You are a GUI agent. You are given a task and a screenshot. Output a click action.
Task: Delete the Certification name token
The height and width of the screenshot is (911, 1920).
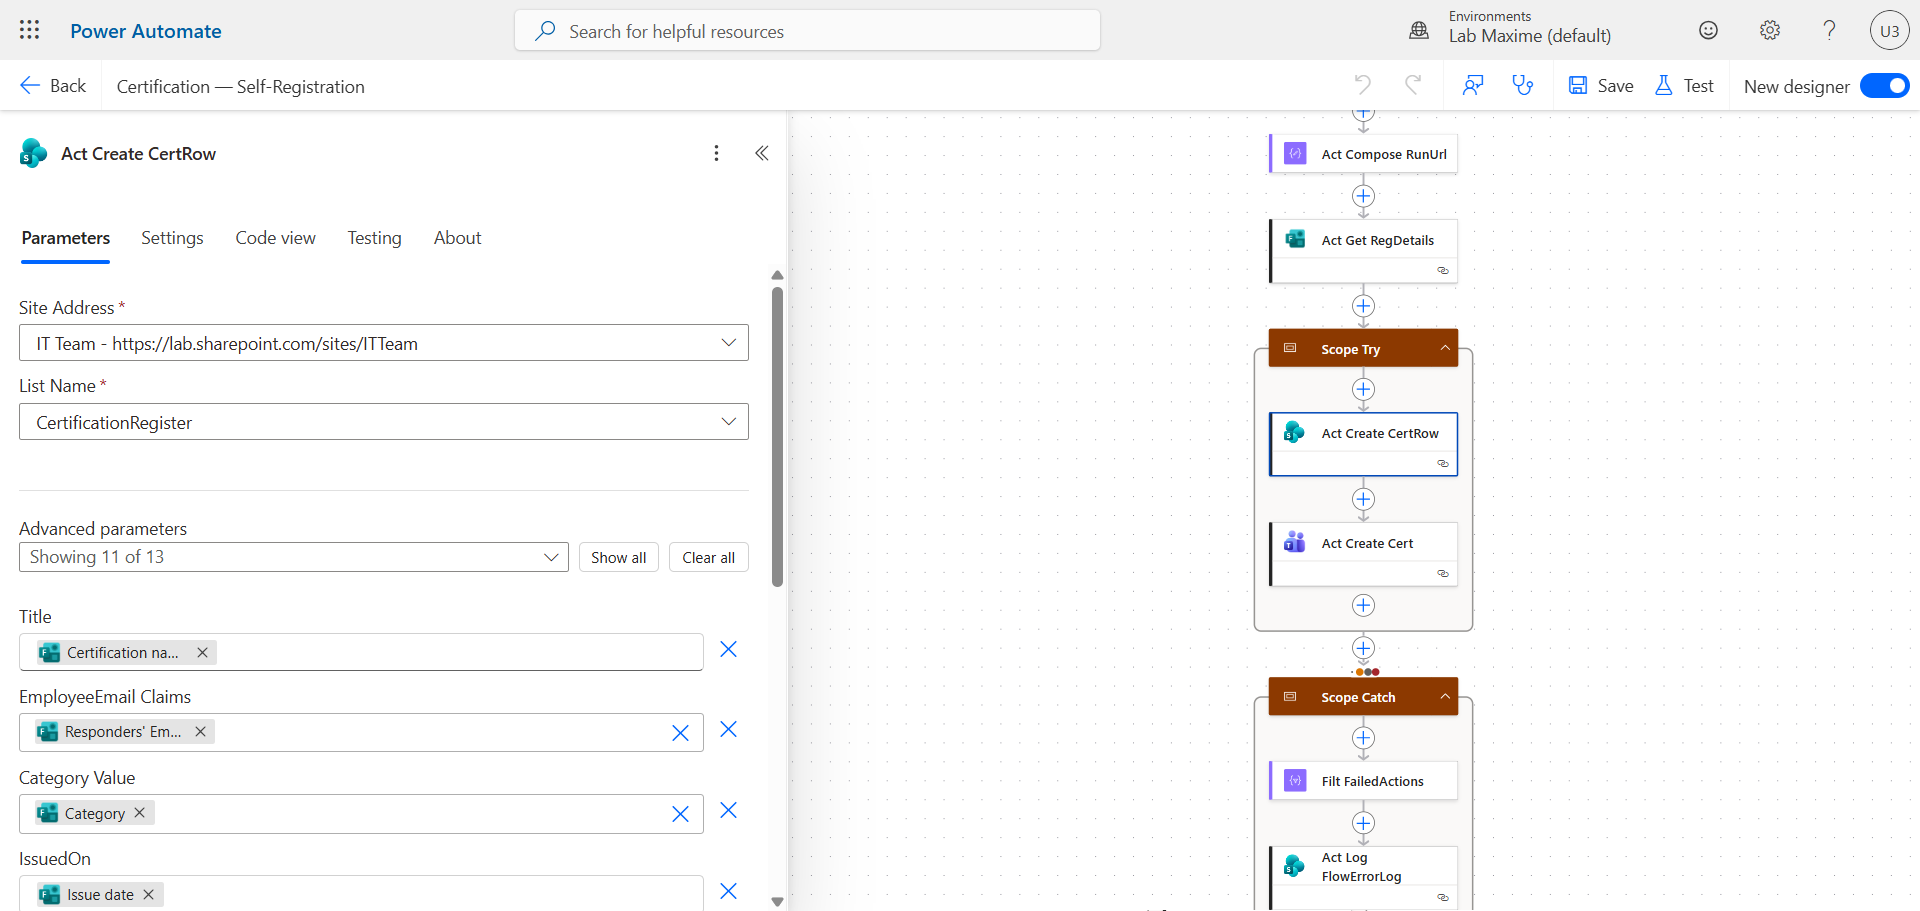[202, 652]
